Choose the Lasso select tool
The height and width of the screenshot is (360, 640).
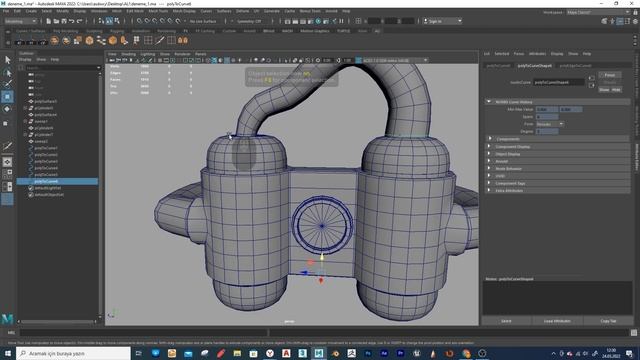coord(7,73)
